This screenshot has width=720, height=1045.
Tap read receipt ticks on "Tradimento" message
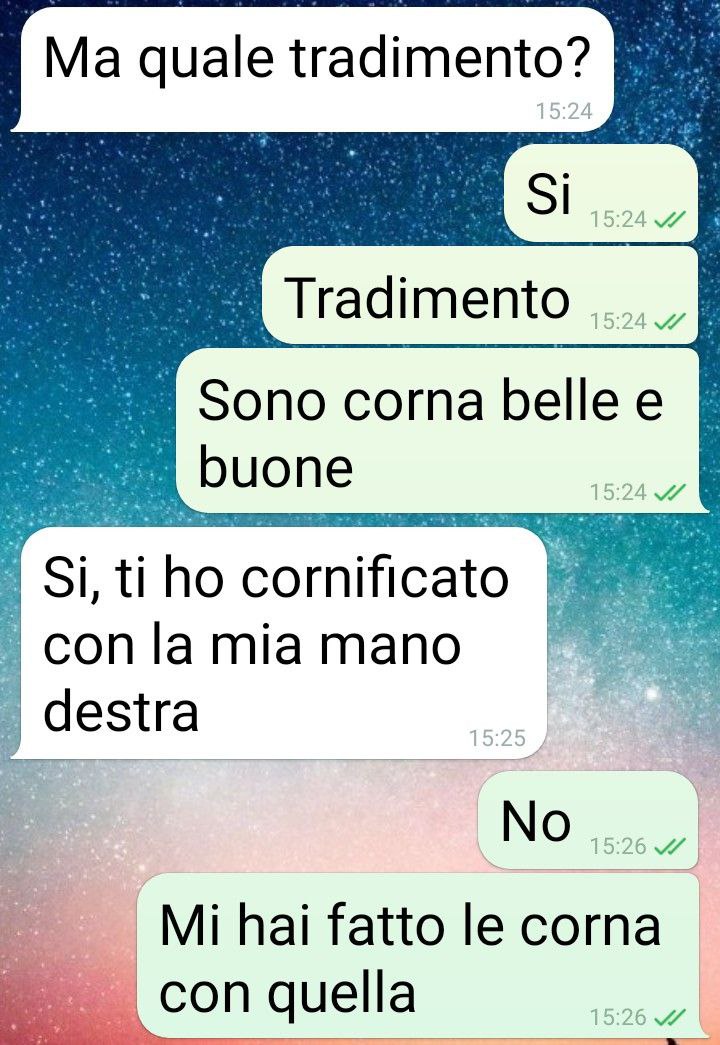[670, 322]
